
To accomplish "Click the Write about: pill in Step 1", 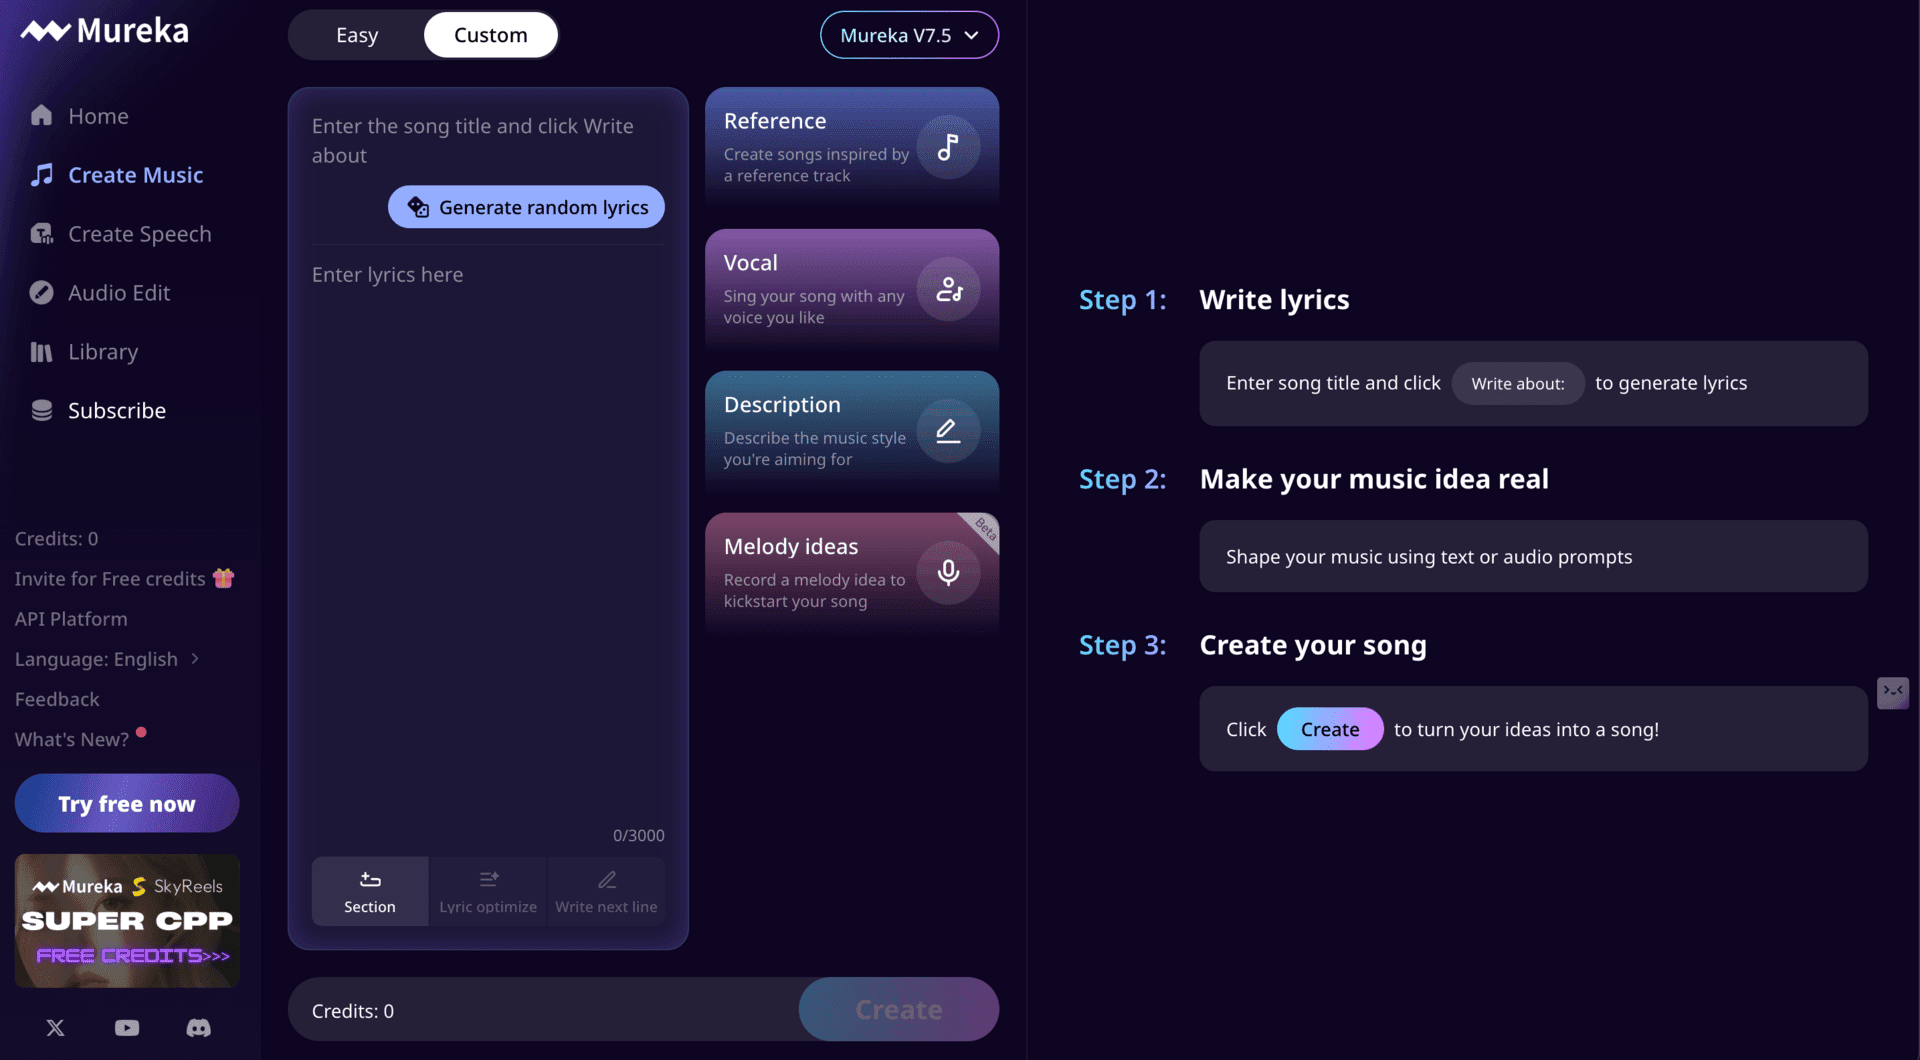I will [1518, 383].
